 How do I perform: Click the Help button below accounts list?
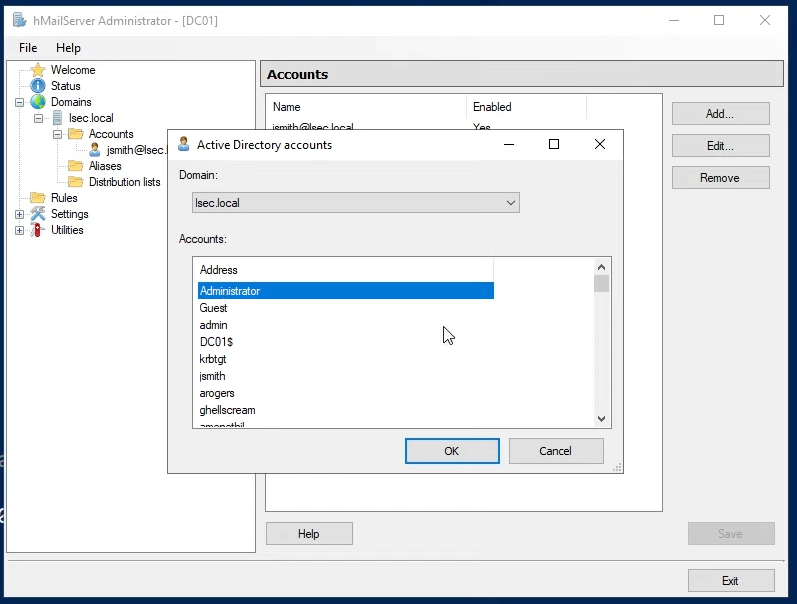309,534
